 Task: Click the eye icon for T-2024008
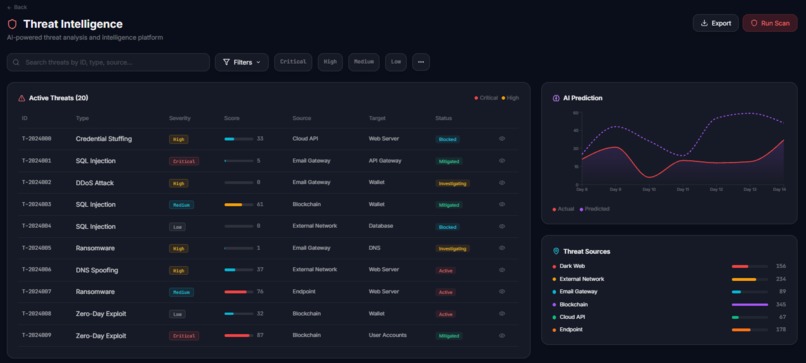click(x=502, y=314)
